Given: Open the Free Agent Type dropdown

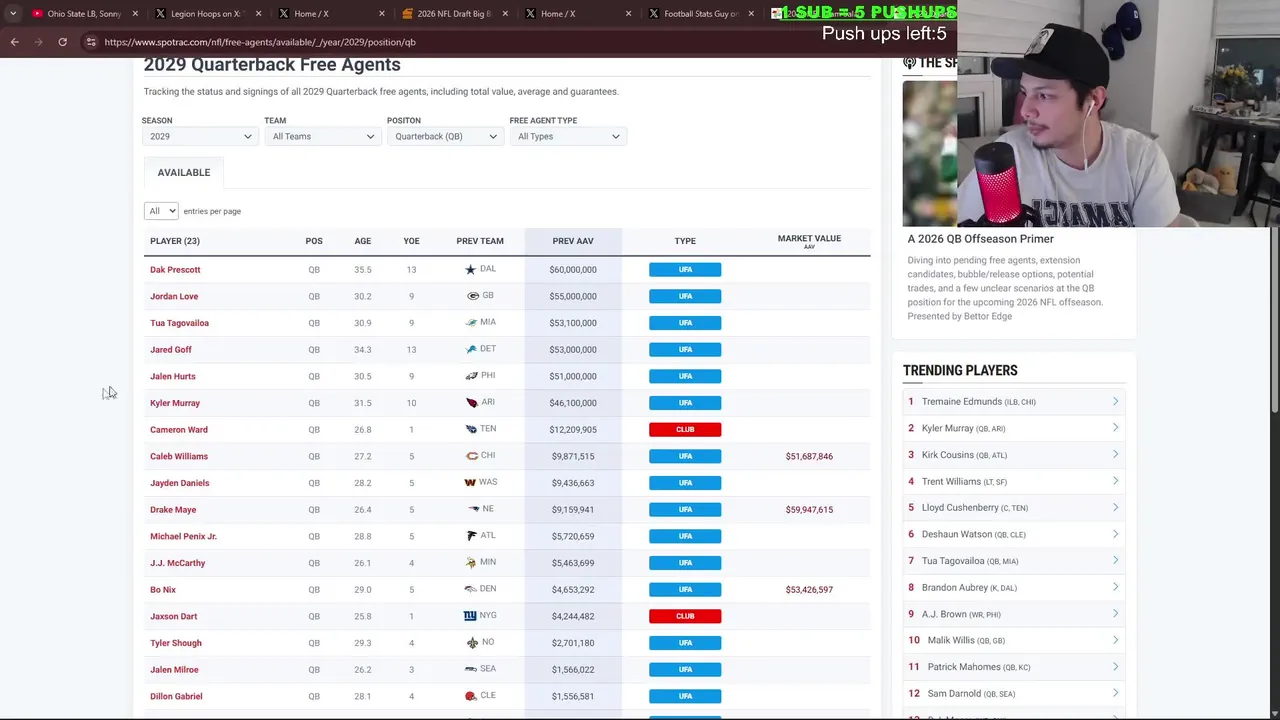Looking at the screenshot, I should (x=568, y=136).
